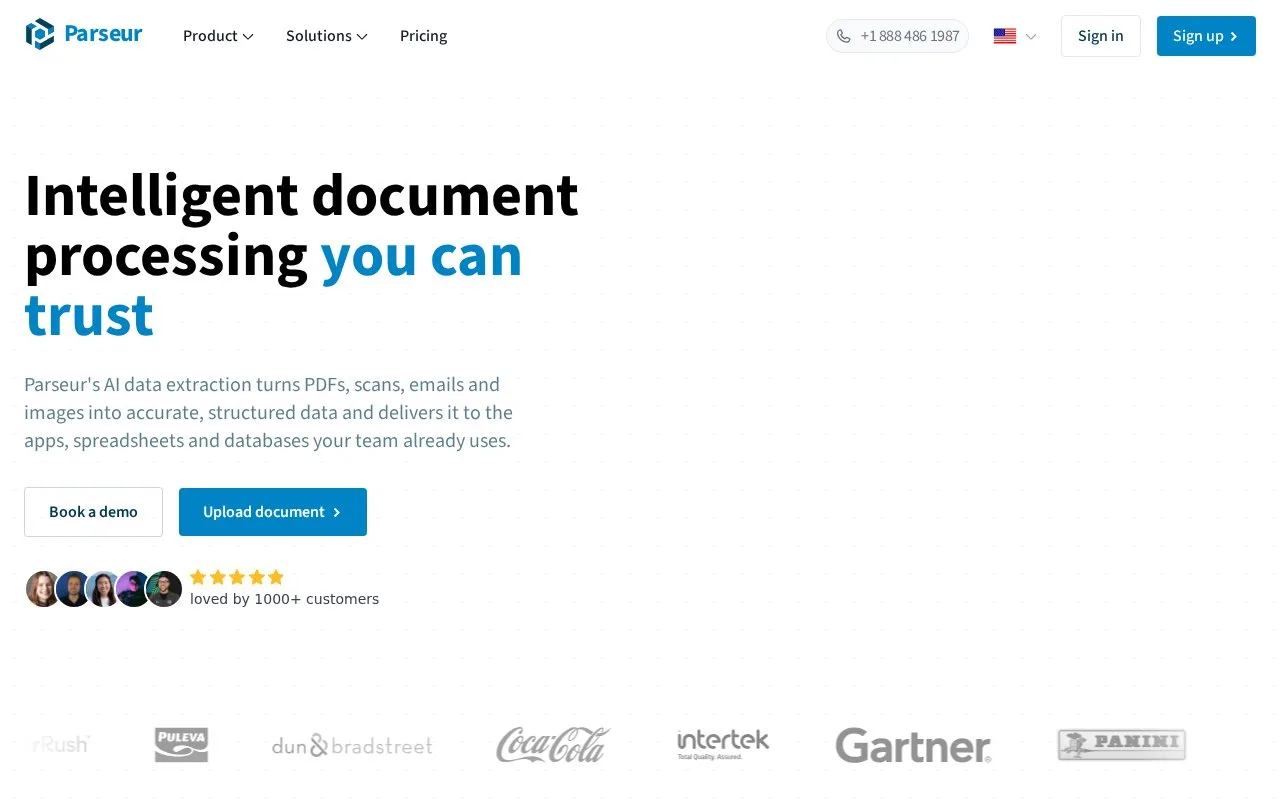This screenshot has height=800, width=1280.
Task: Call the +1 888 486 1987 number link
Action: tap(897, 36)
